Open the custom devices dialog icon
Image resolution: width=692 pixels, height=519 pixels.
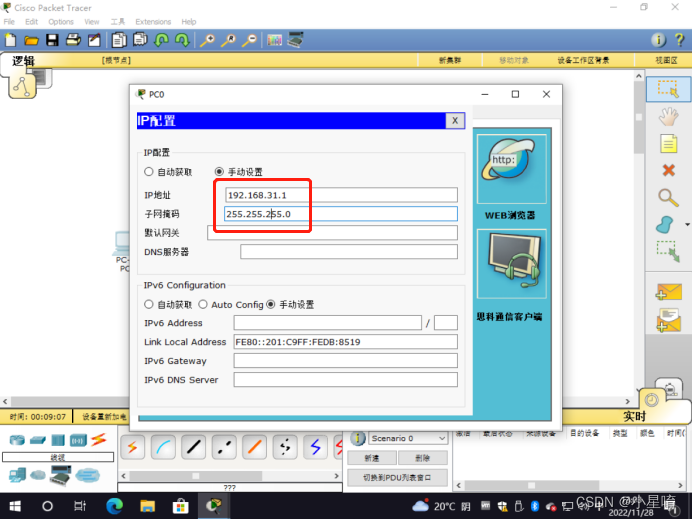pyautogui.click(x=295, y=40)
